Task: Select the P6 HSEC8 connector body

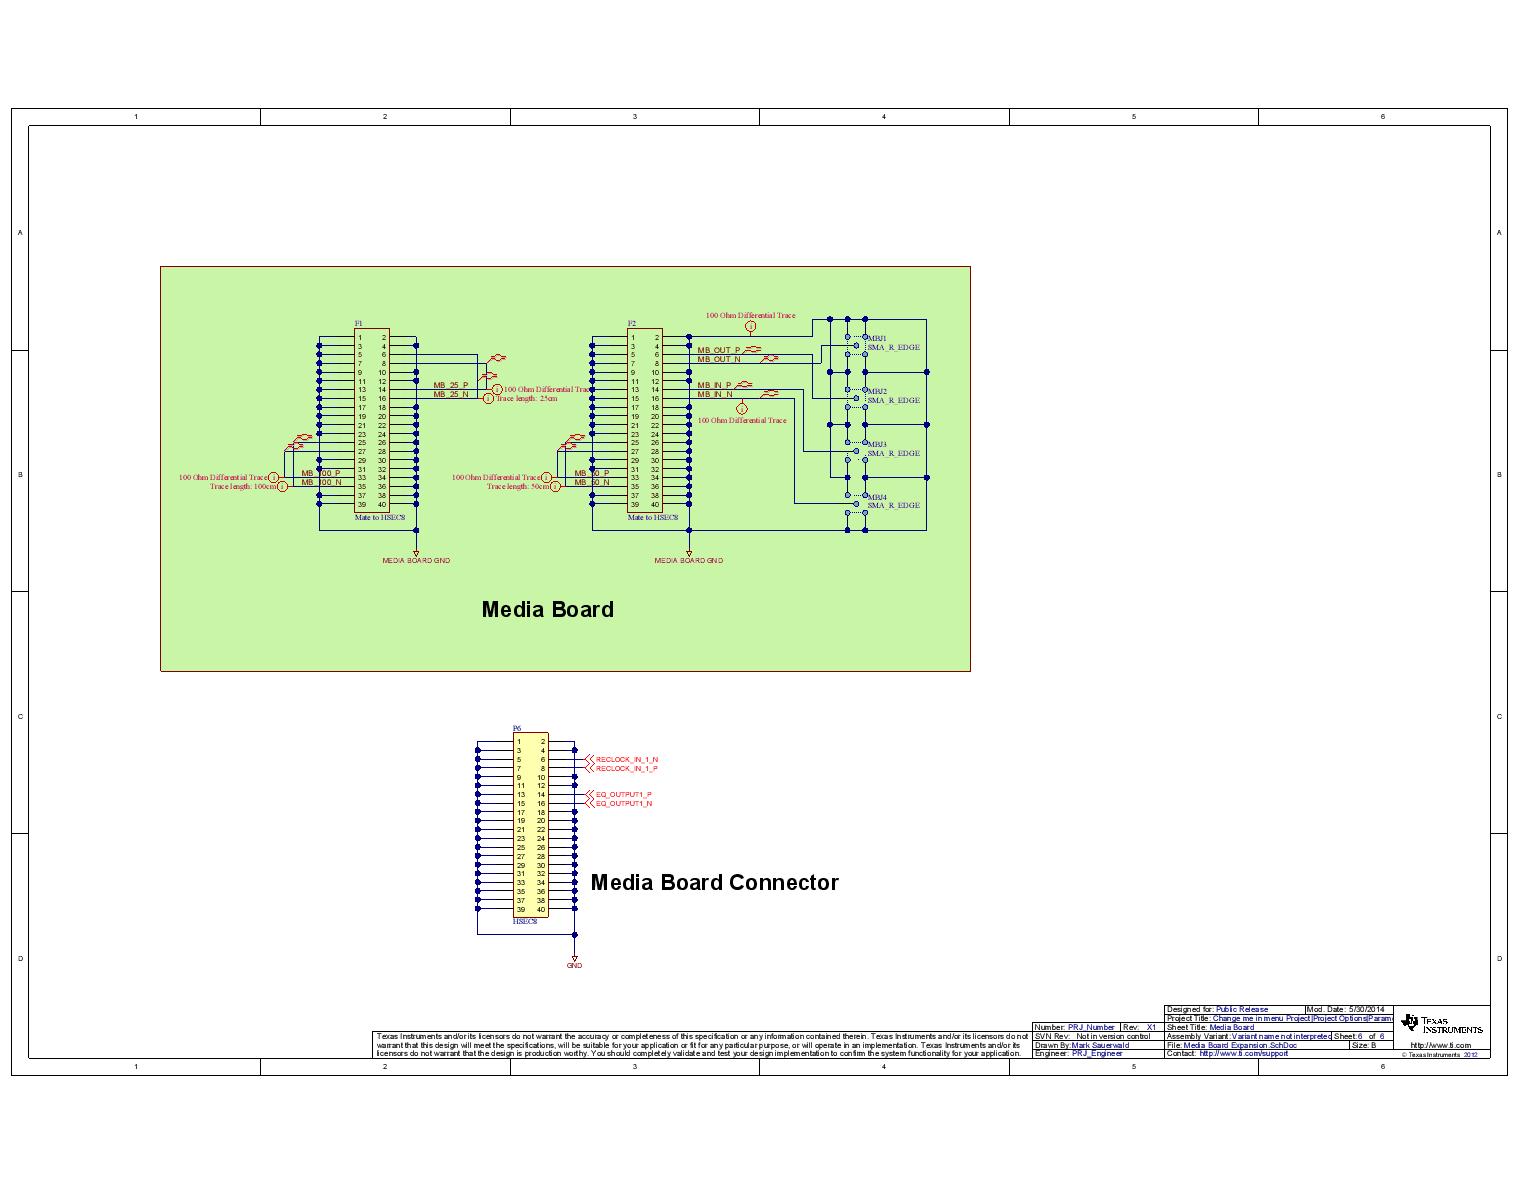Action: point(530,825)
